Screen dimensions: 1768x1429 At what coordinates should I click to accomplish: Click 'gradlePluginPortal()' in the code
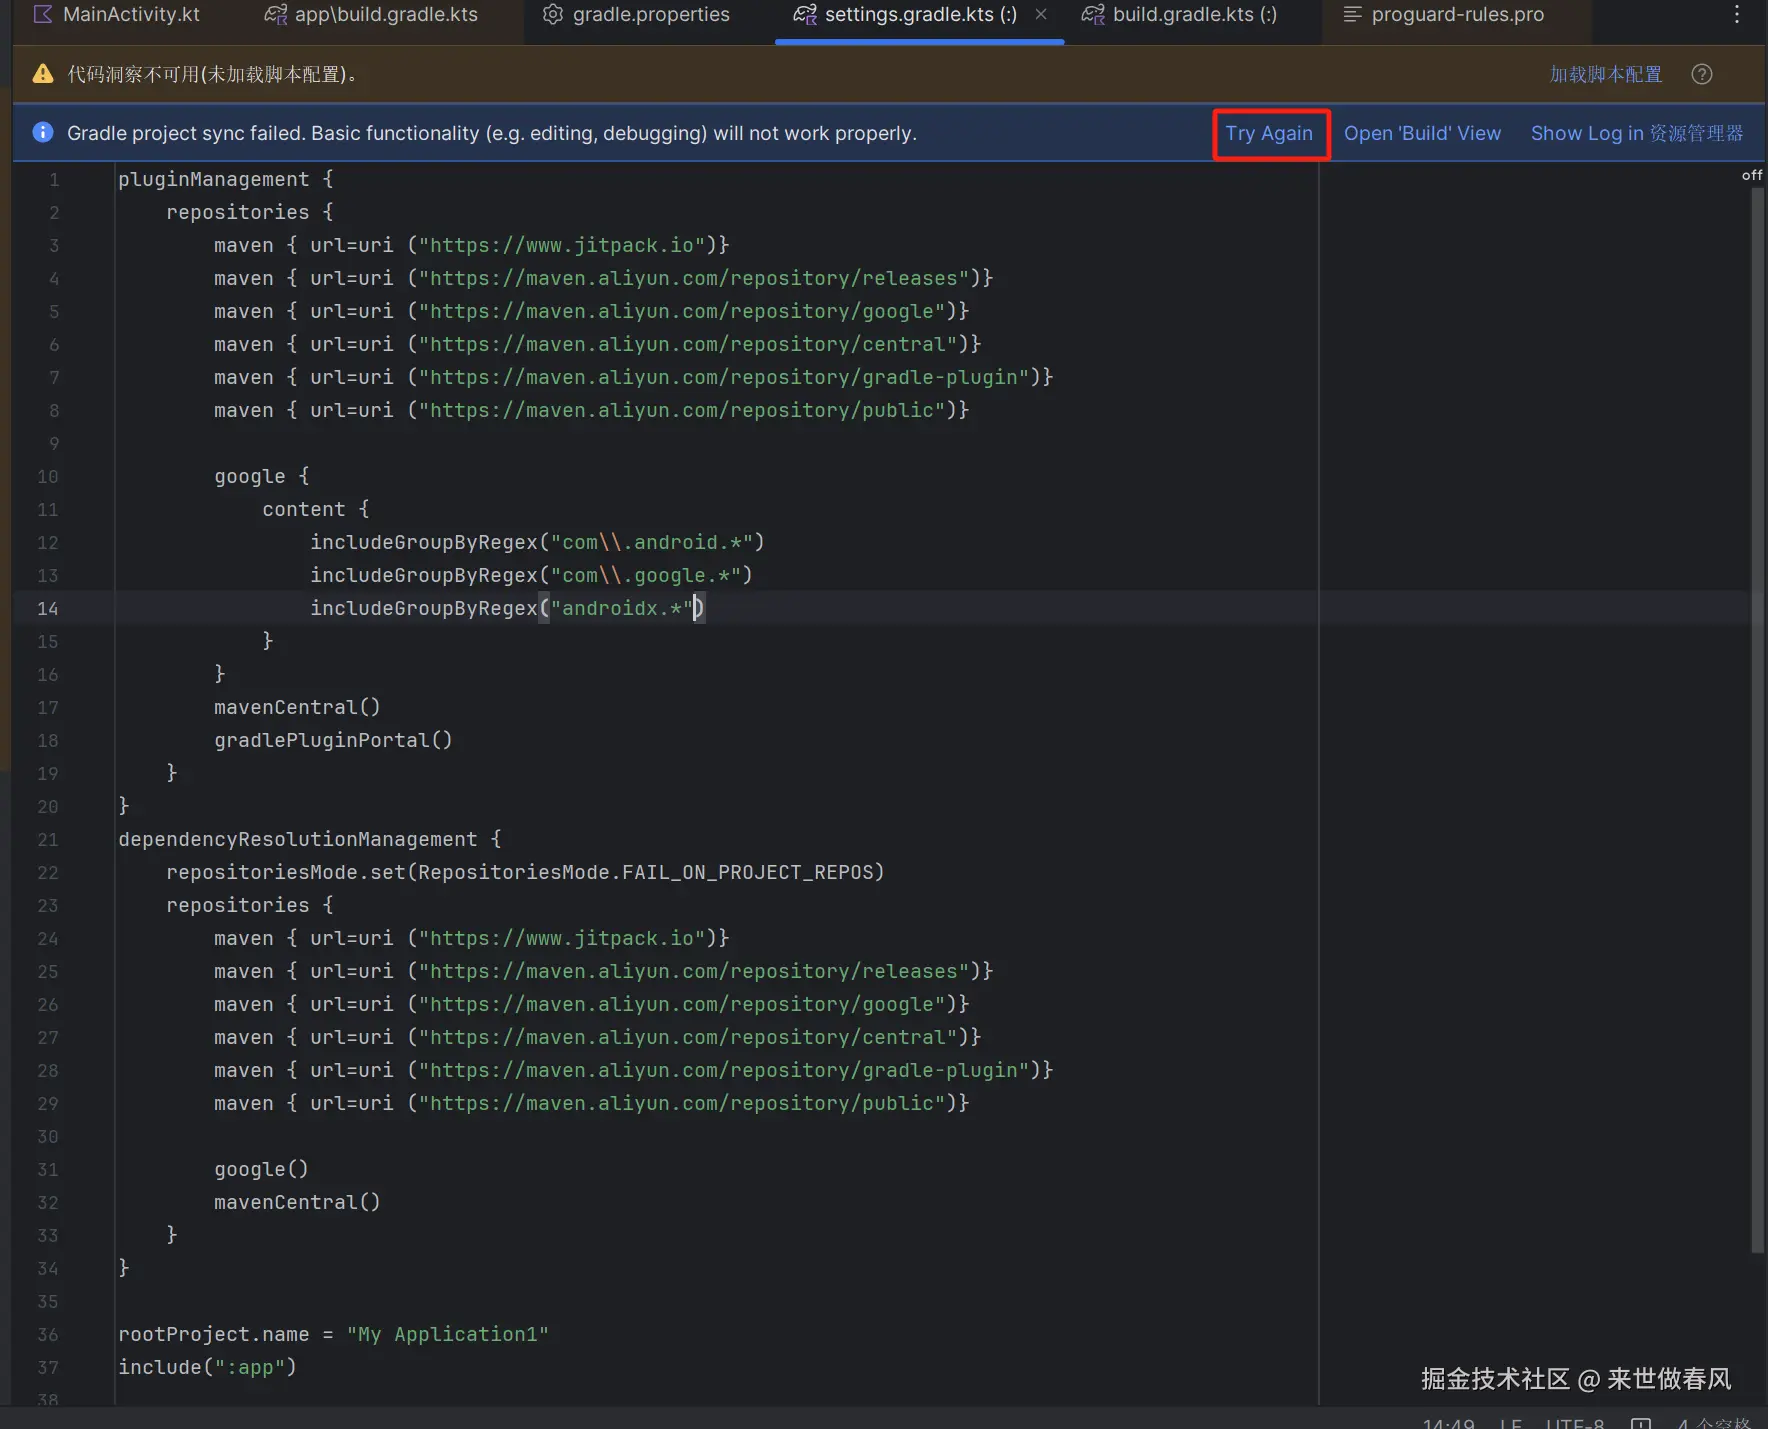point(334,740)
